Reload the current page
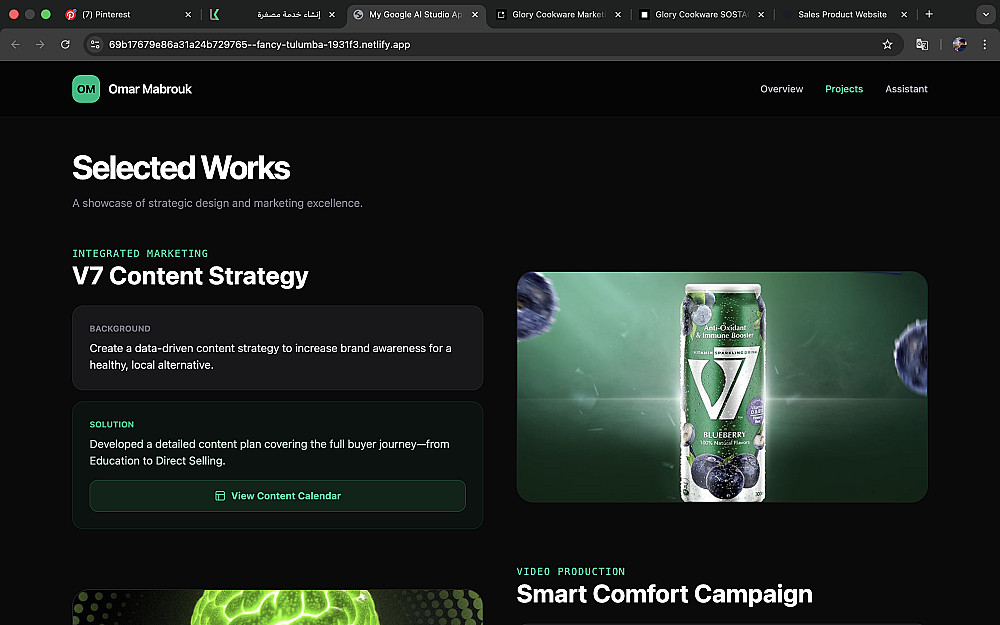Screen dimensions: 1000x625 pyautogui.click(x=65, y=44)
